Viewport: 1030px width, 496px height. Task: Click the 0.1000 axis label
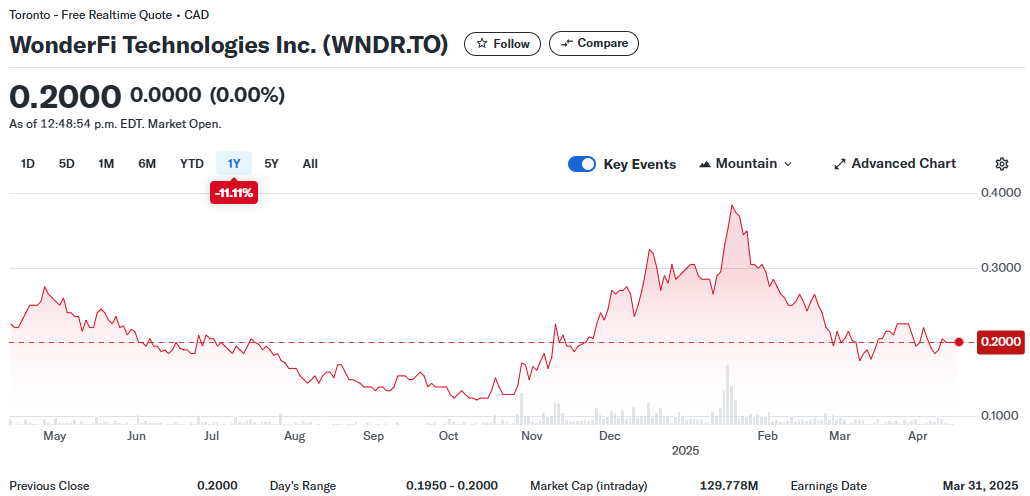pyautogui.click(x=998, y=416)
